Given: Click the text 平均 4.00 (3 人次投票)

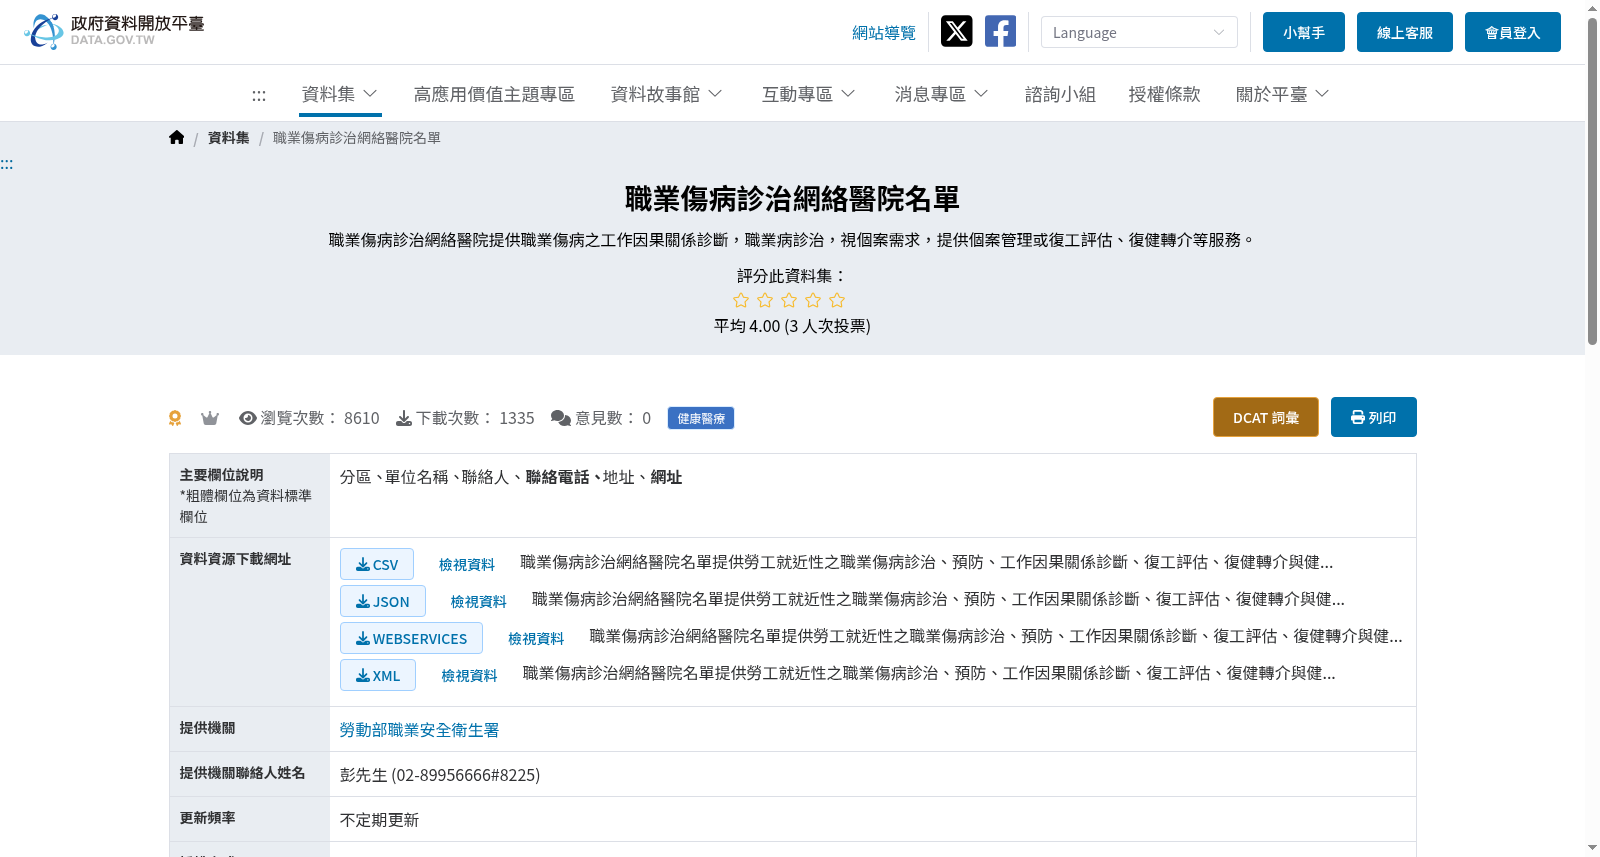Looking at the screenshot, I should (x=792, y=326).
